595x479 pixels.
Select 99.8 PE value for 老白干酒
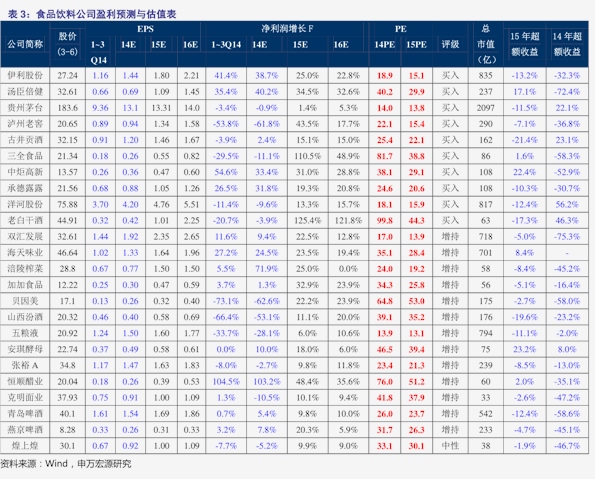point(384,221)
